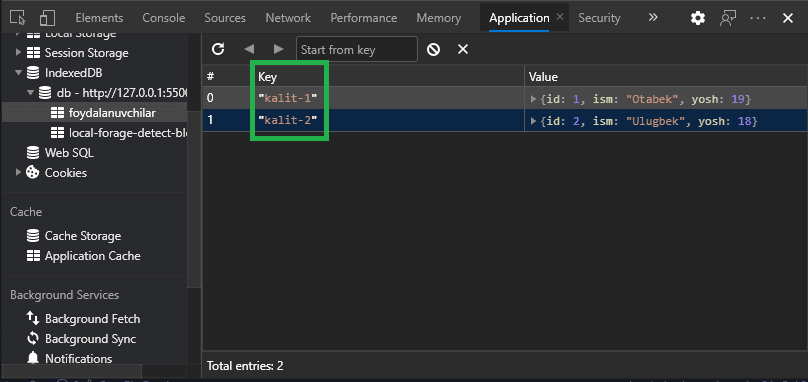
Task: Select local-forage-detect-blob object store
Action: 128,133
